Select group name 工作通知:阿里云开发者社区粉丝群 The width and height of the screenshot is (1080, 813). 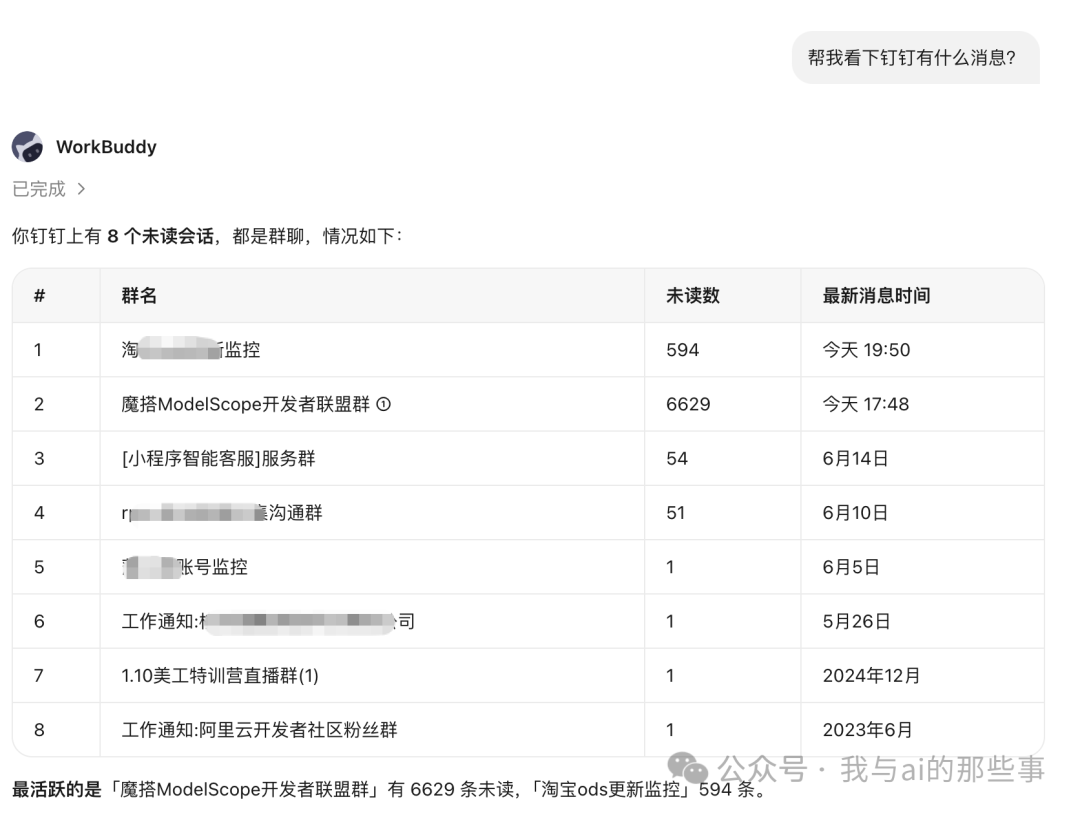click(x=260, y=730)
